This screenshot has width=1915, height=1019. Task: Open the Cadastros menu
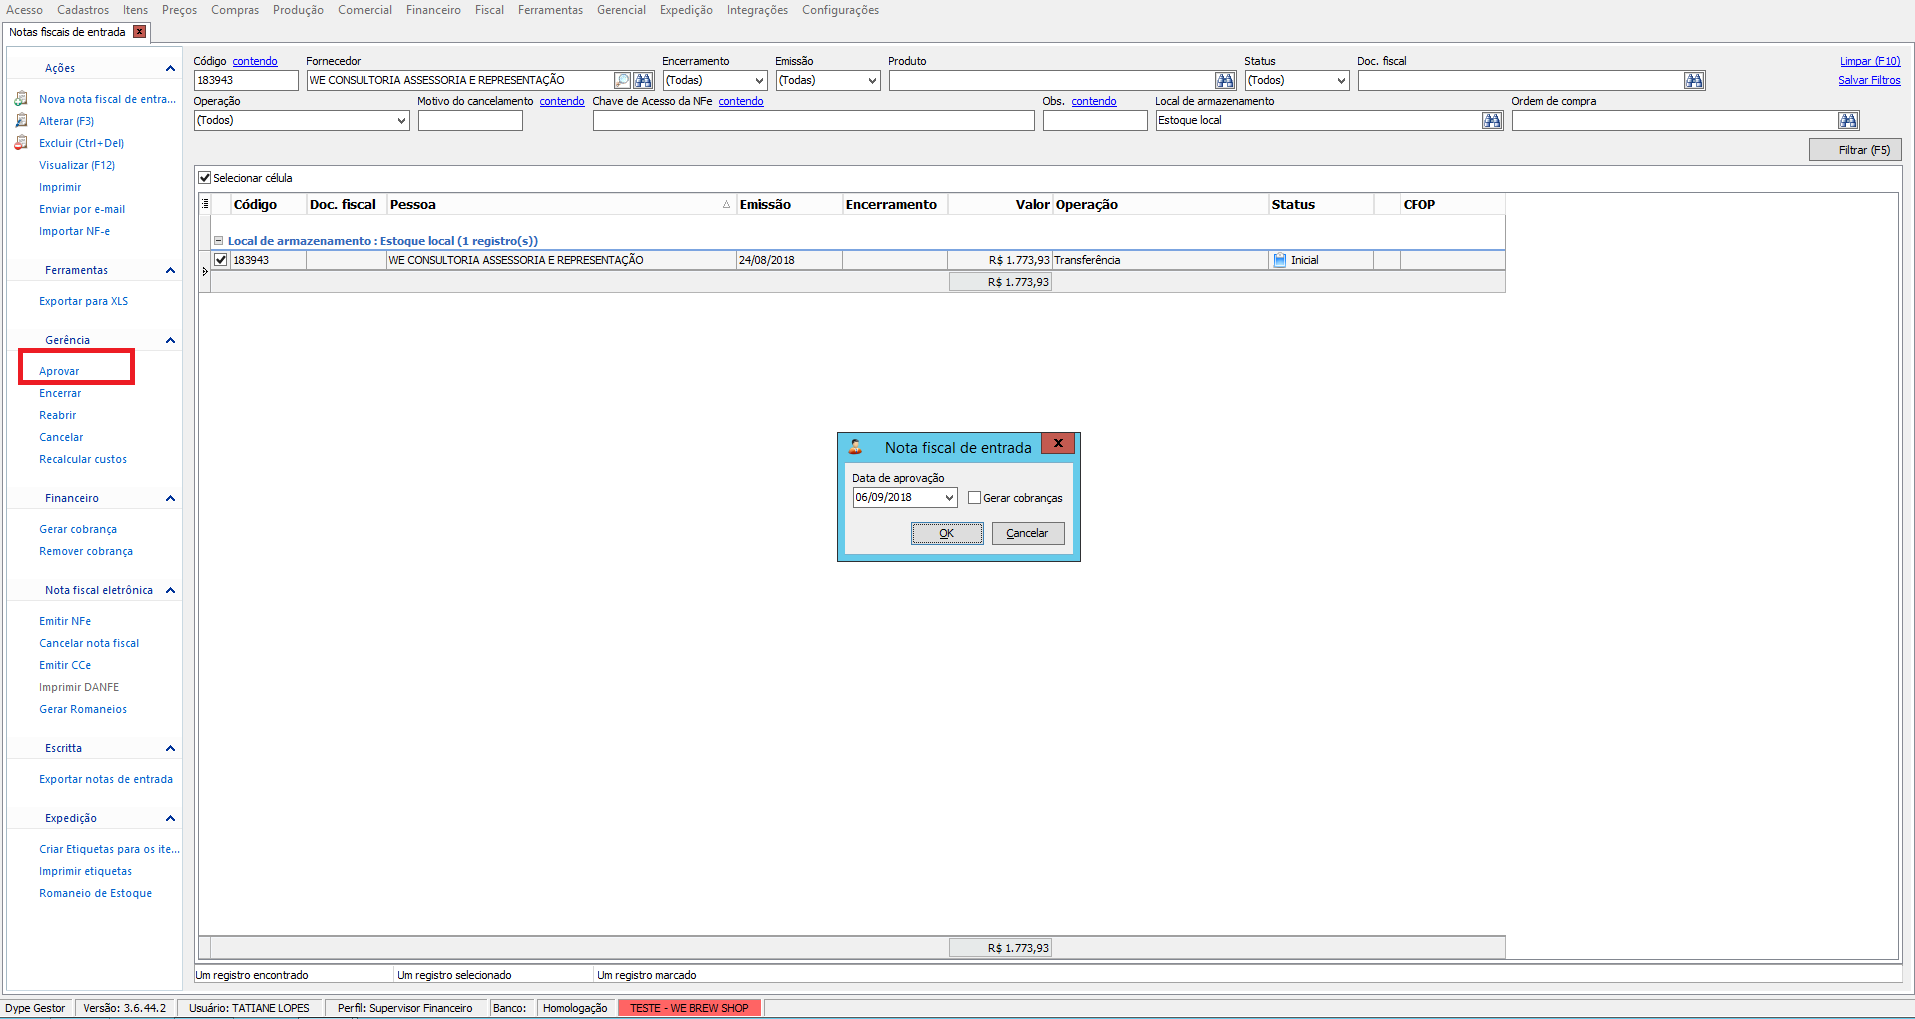[83, 10]
